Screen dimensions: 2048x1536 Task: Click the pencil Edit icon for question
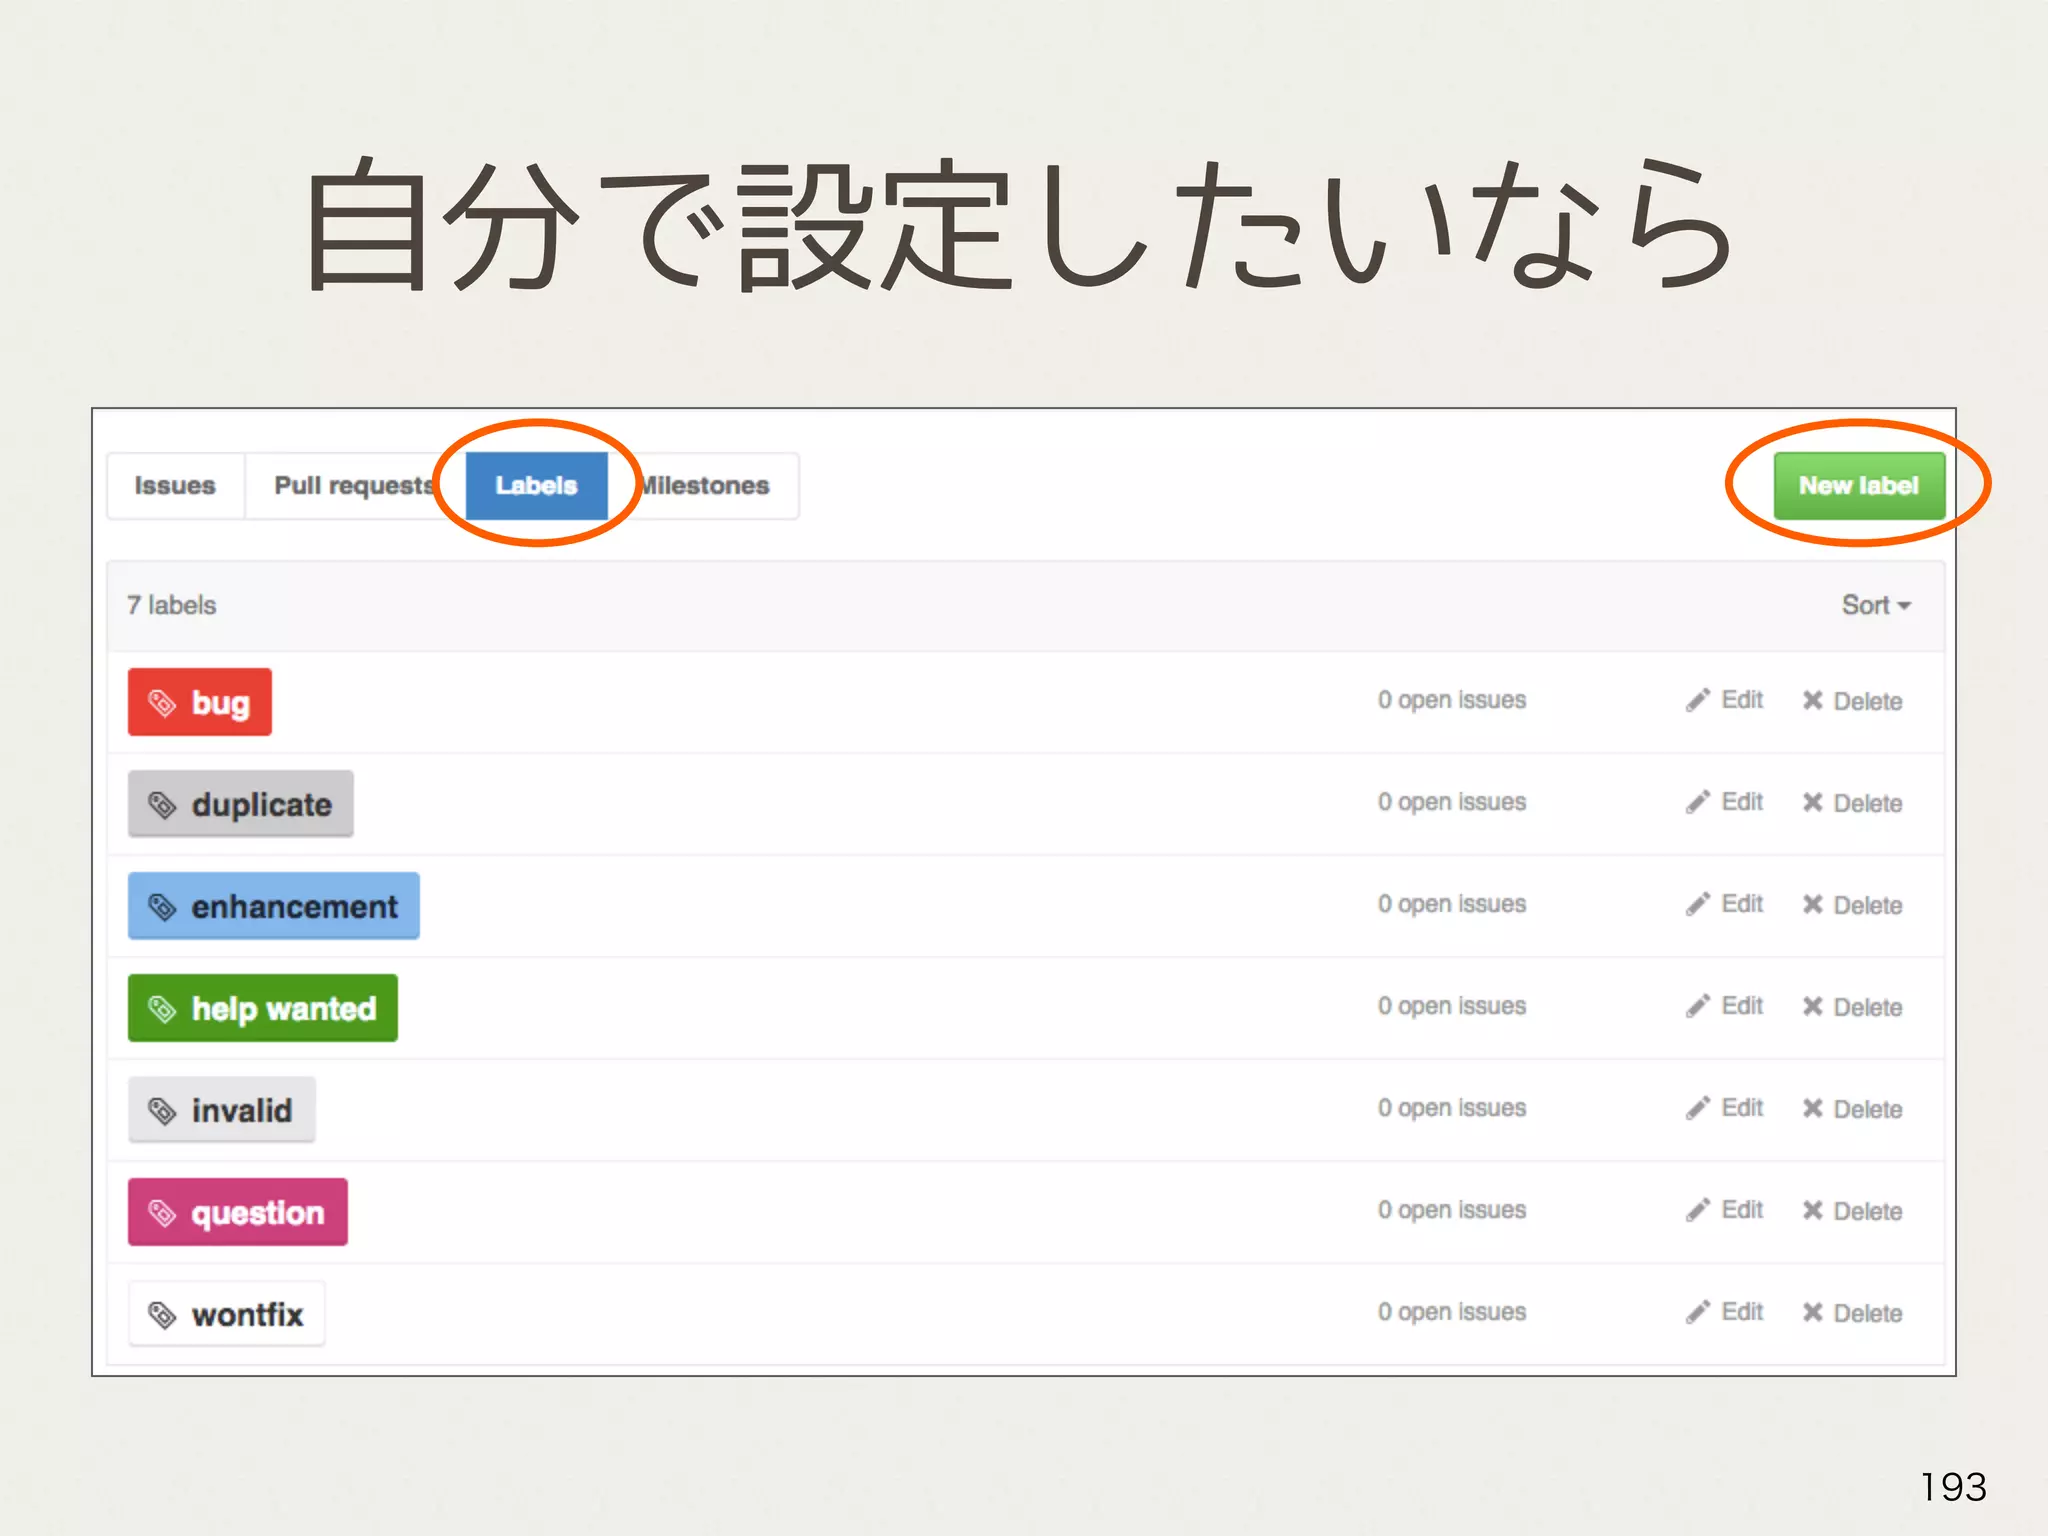1697,1211
